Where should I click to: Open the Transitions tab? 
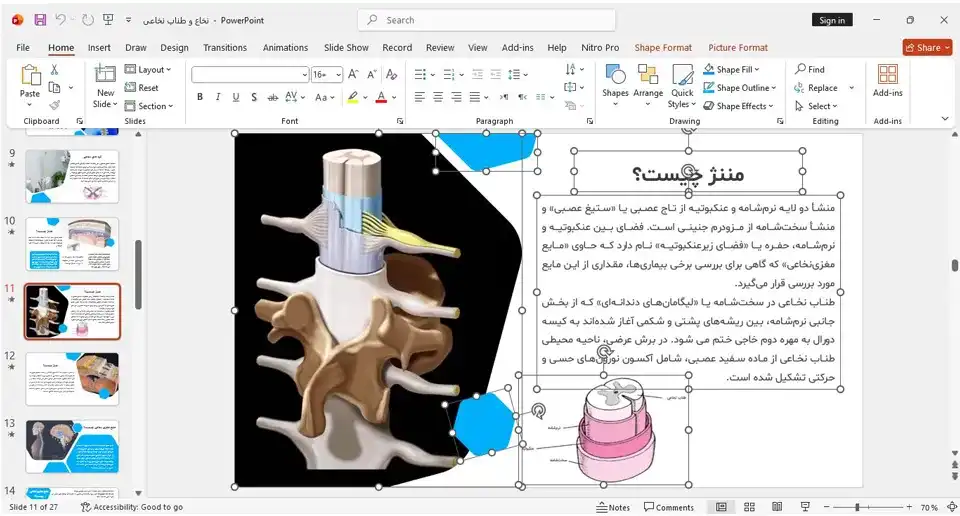tap(225, 48)
